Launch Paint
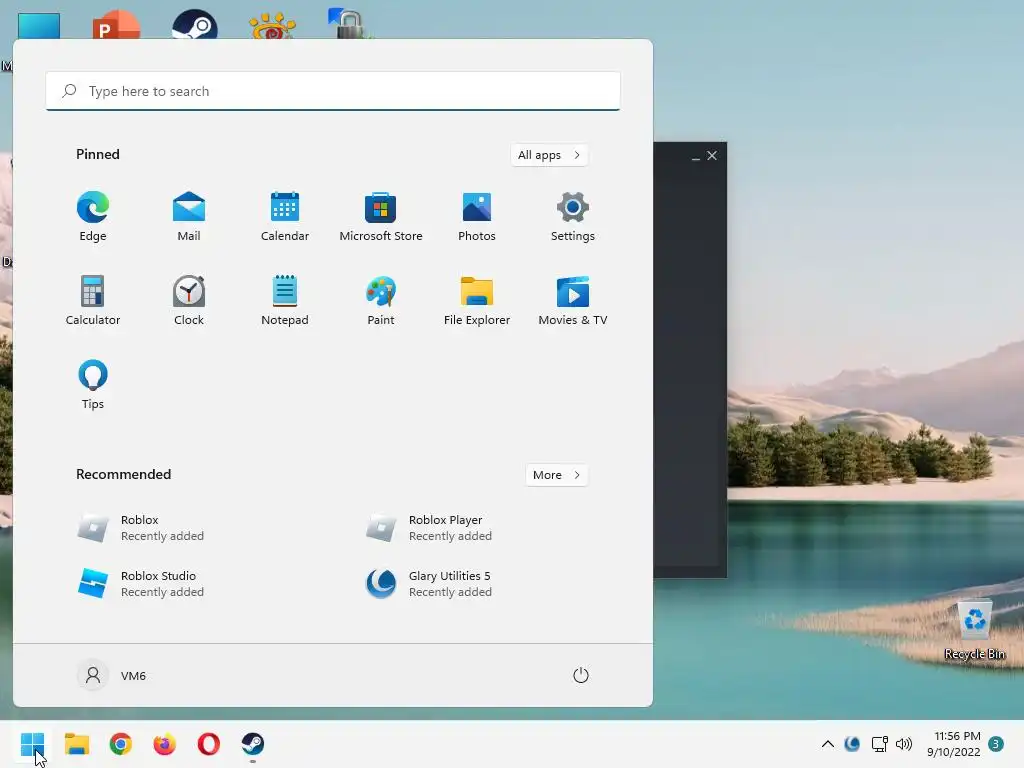The height and width of the screenshot is (768, 1024). click(381, 300)
